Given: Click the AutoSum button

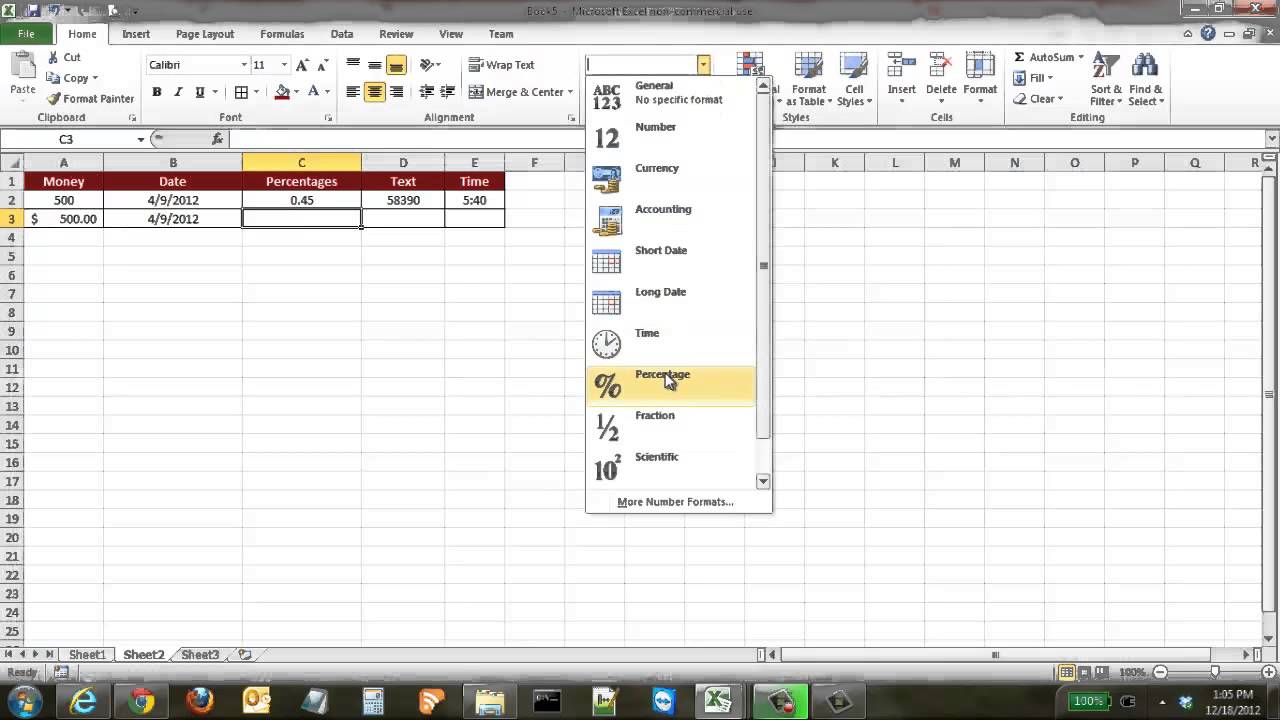Looking at the screenshot, I should [1043, 57].
